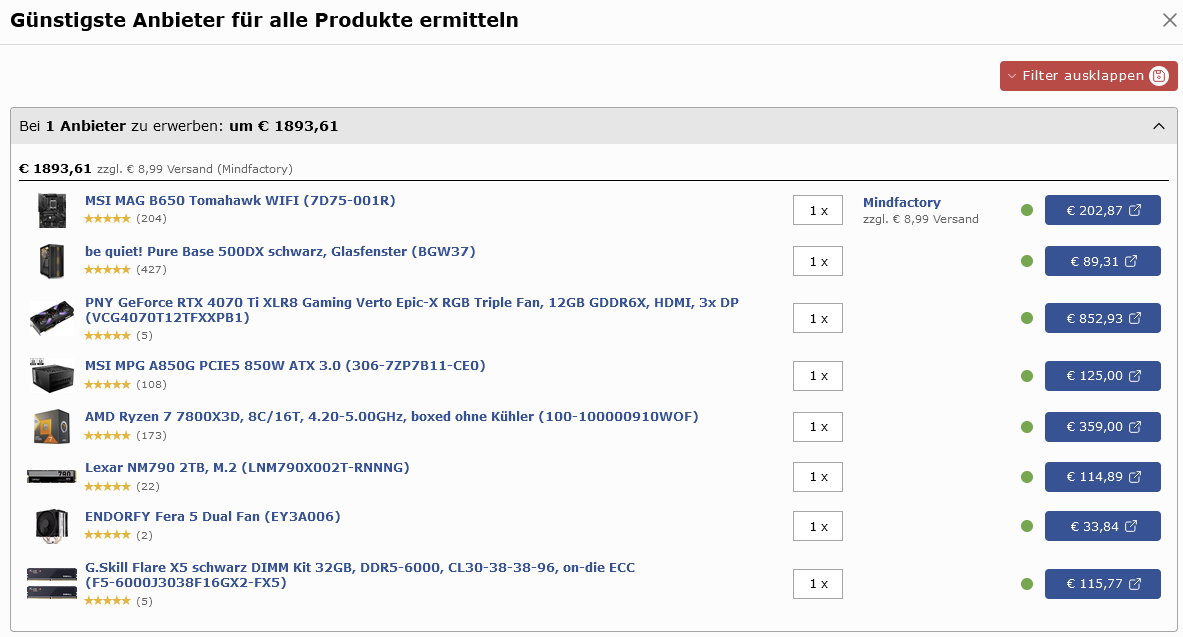This screenshot has width=1183, height=637.
Task: Expand filters with Filter ausklappen button
Action: click(x=1078, y=76)
